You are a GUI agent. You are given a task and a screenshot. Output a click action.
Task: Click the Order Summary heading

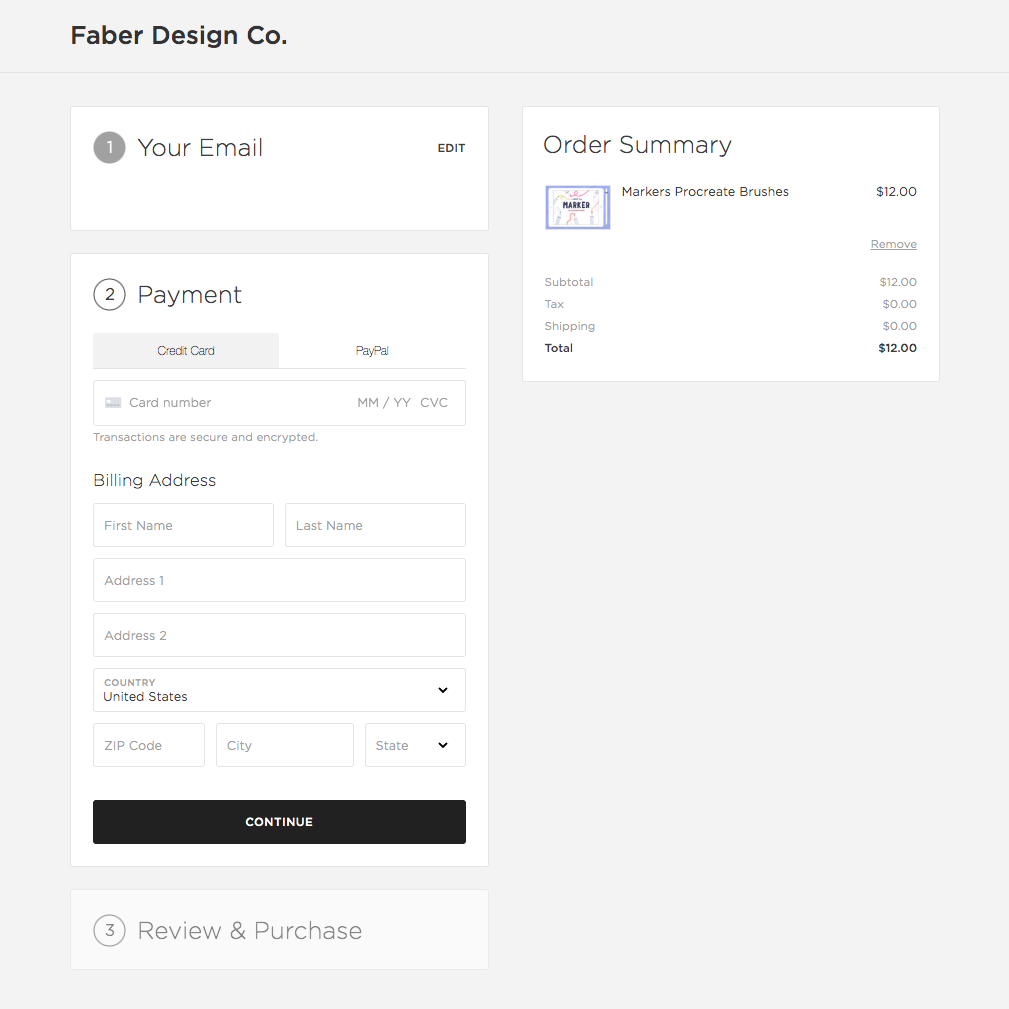(x=637, y=145)
